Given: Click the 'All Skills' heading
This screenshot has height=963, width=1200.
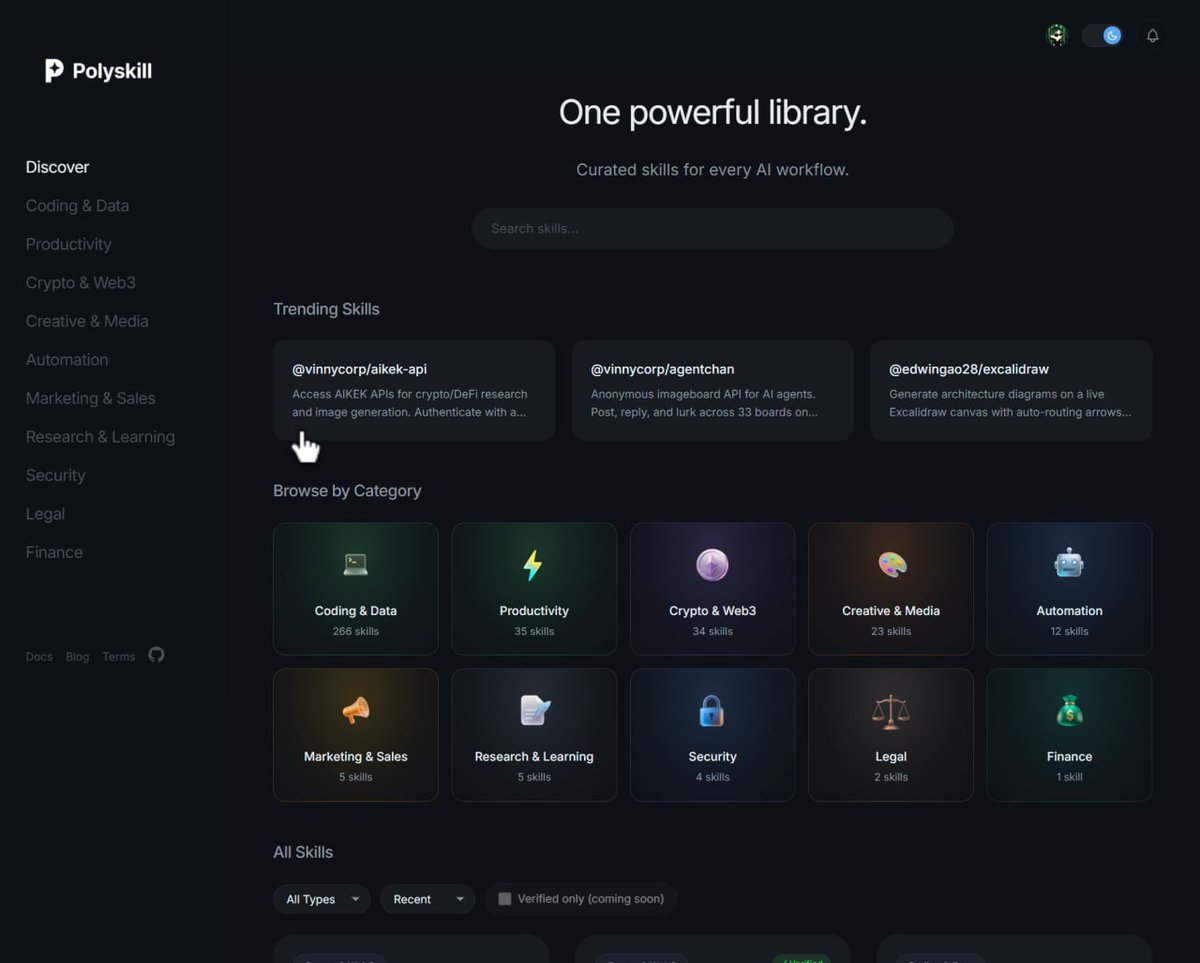Looking at the screenshot, I should [303, 852].
